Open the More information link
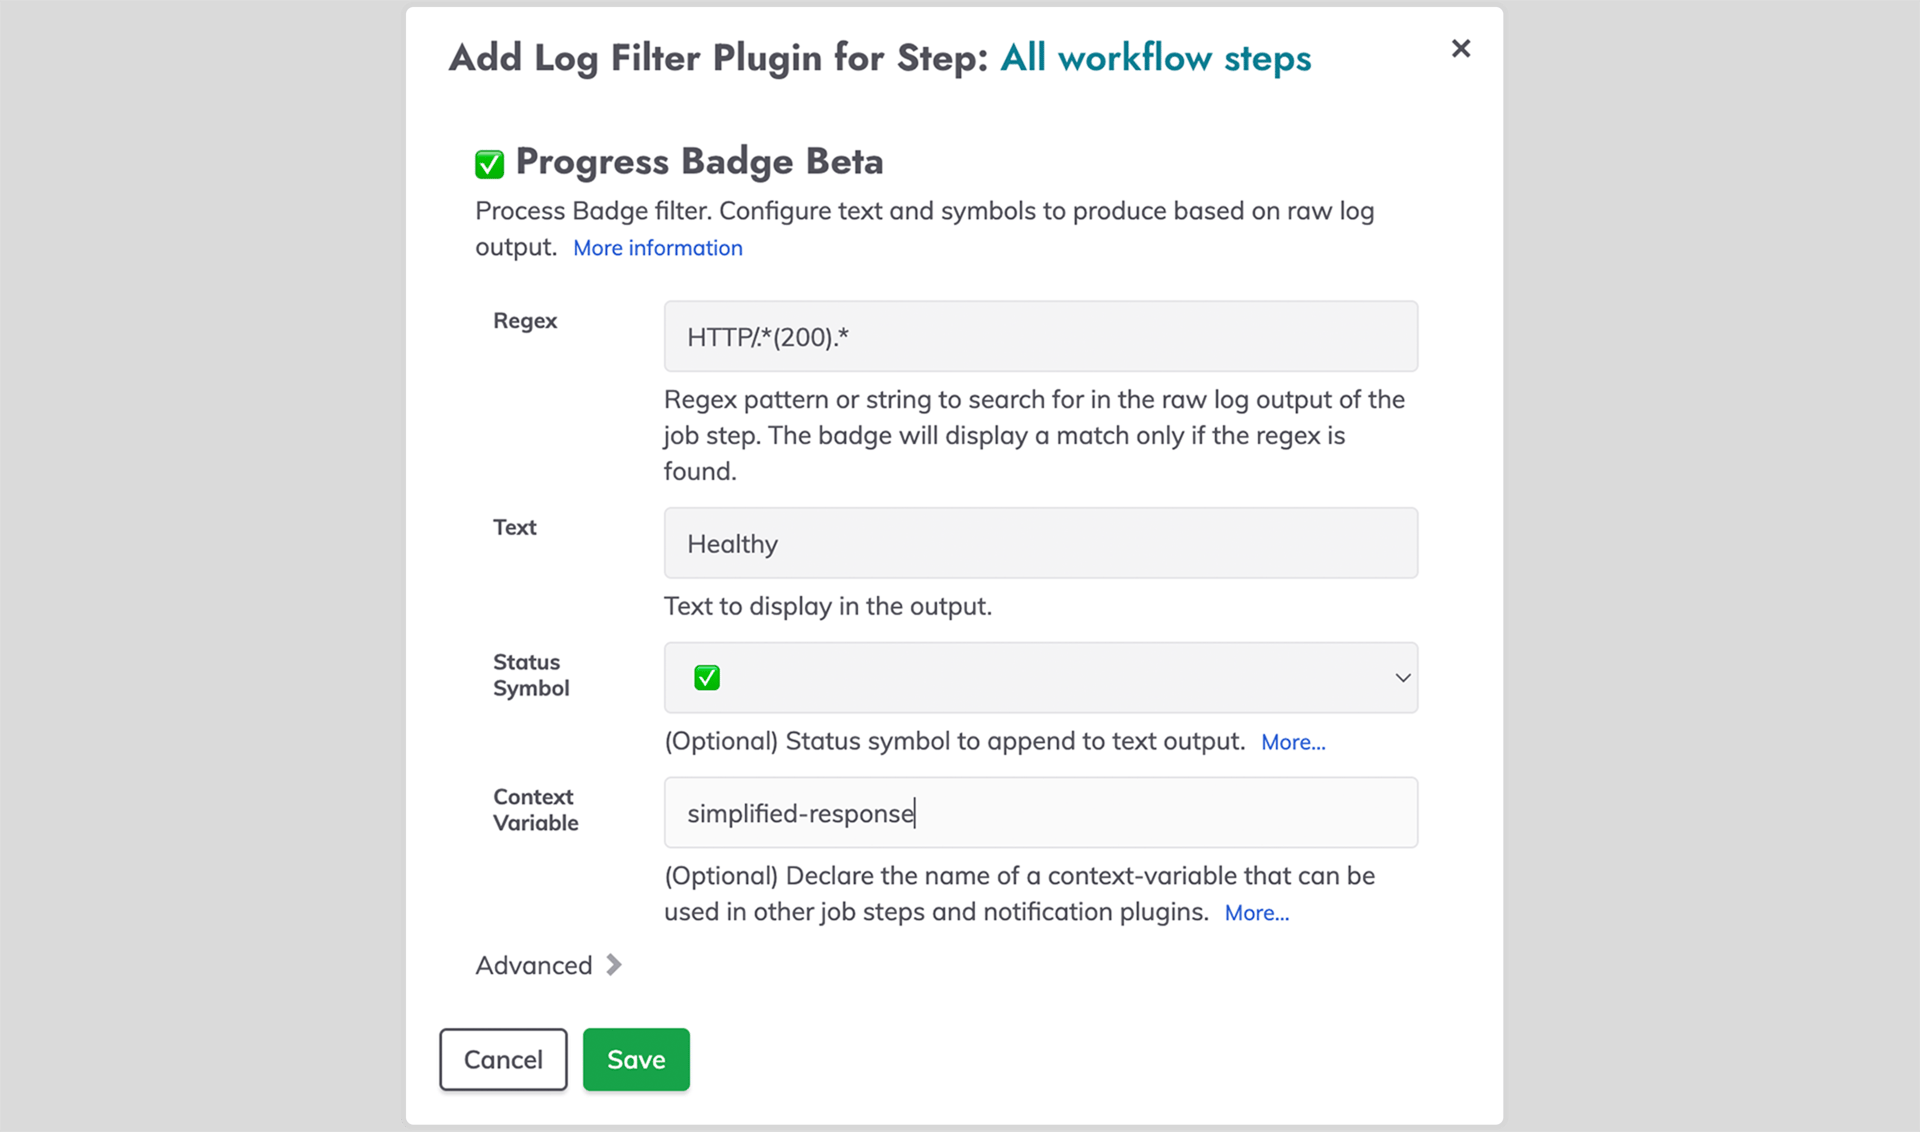Image resolution: width=1920 pixels, height=1132 pixels. click(x=657, y=248)
